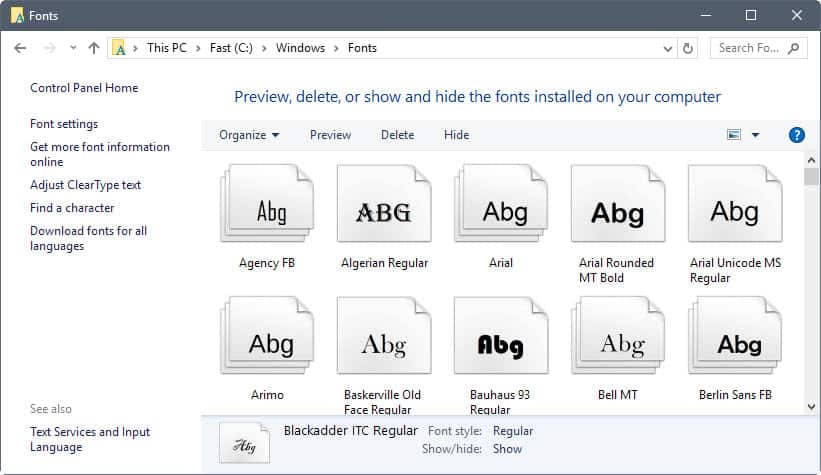Maximize the Fonts window
The height and width of the screenshot is (475, 821).
point(751,15)
